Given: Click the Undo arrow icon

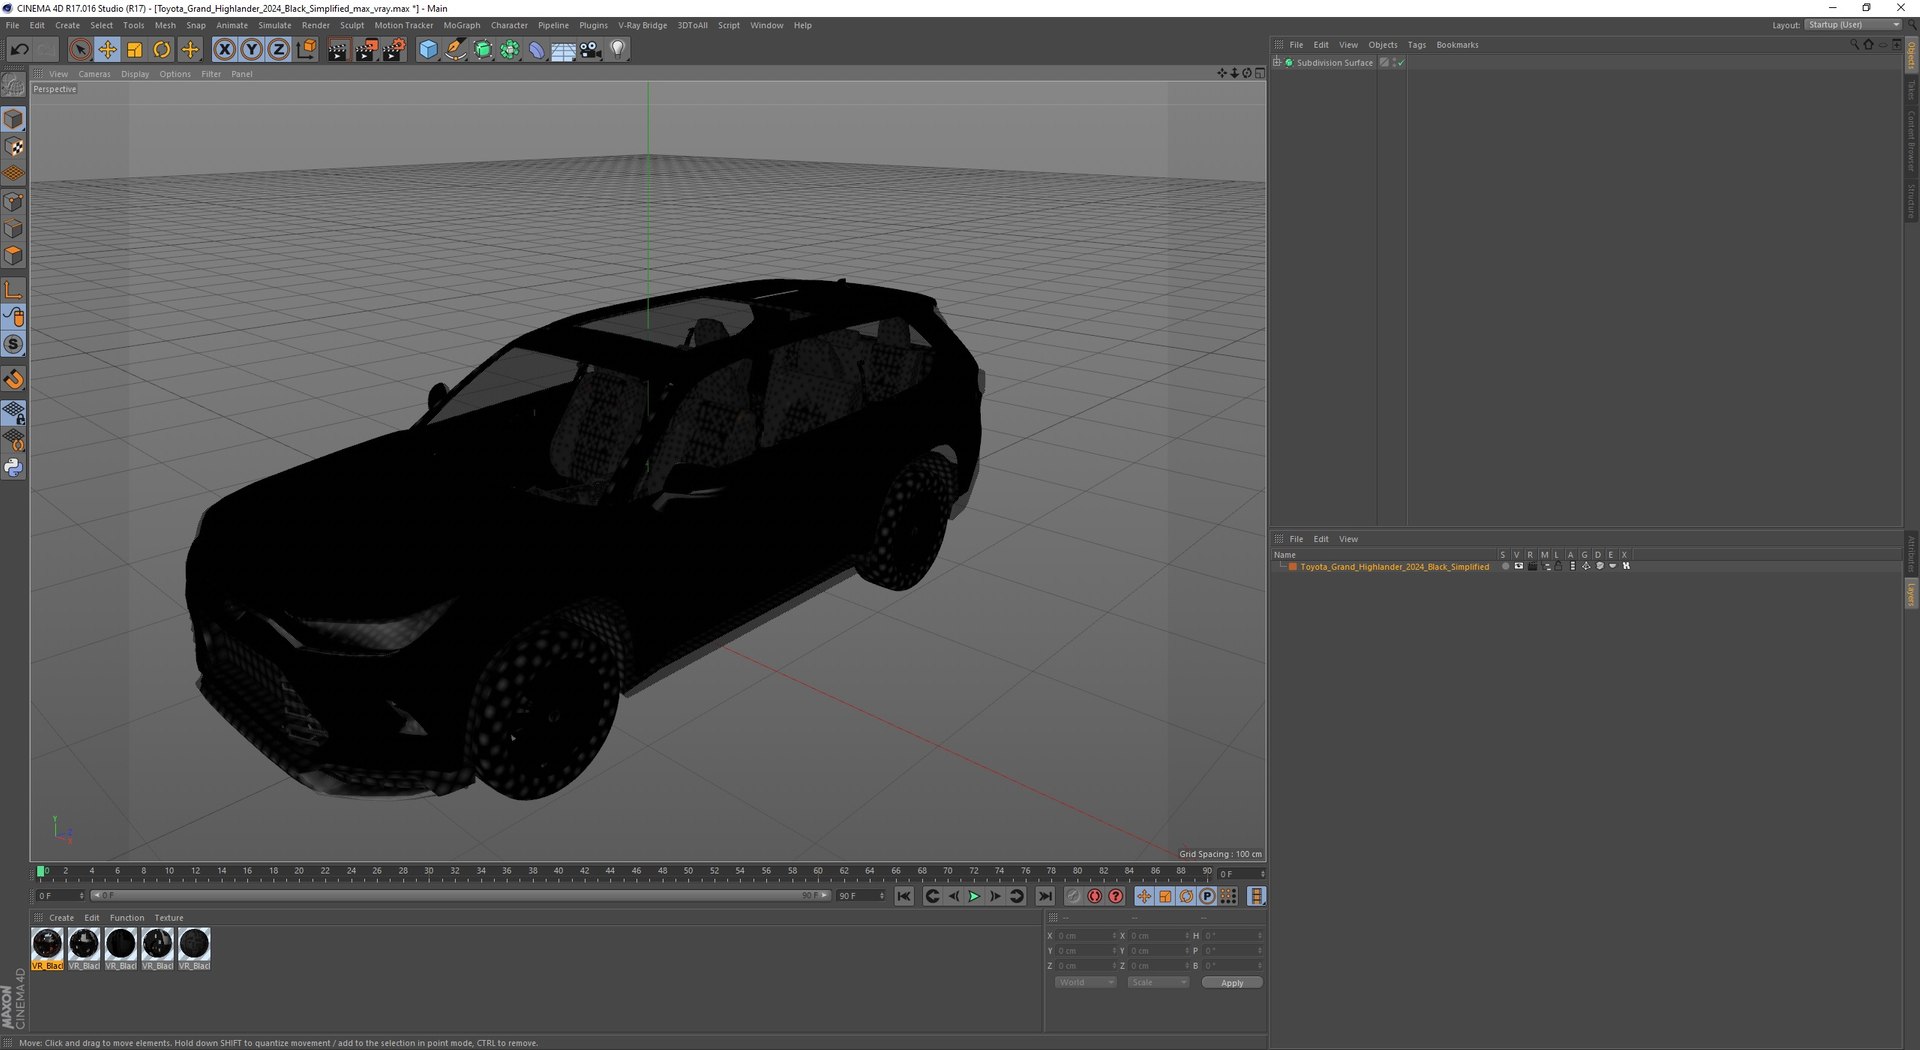Looking at the screenshot, I should 19,49.
